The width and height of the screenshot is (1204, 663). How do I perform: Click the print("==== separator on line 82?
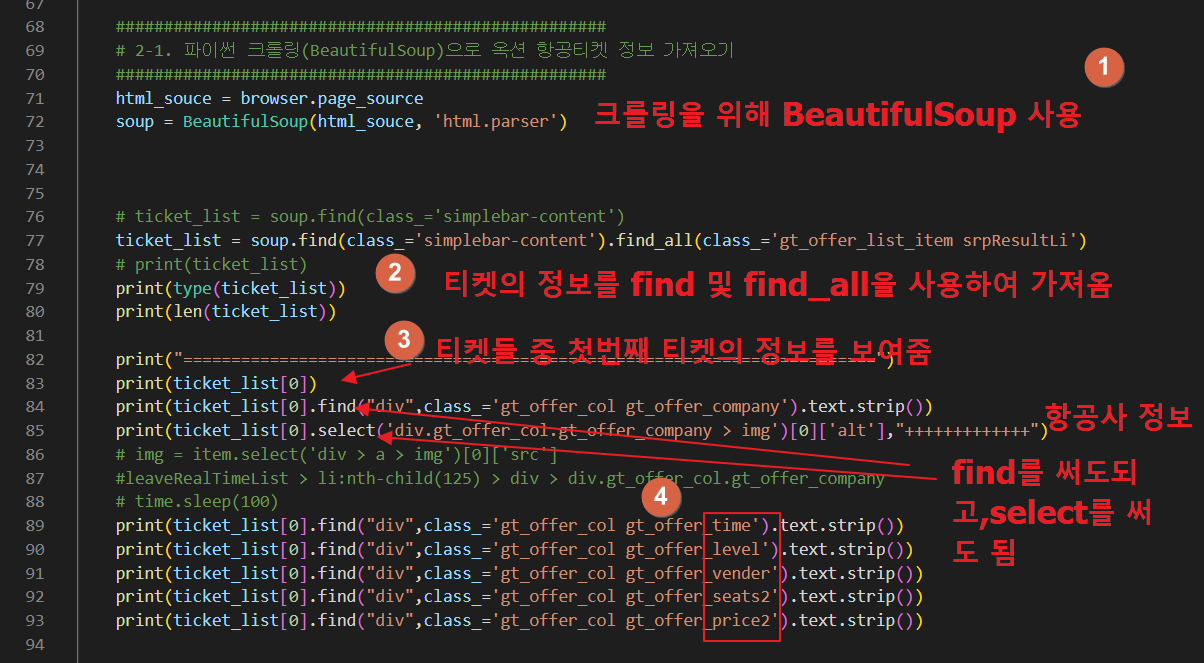coord(505,359)
